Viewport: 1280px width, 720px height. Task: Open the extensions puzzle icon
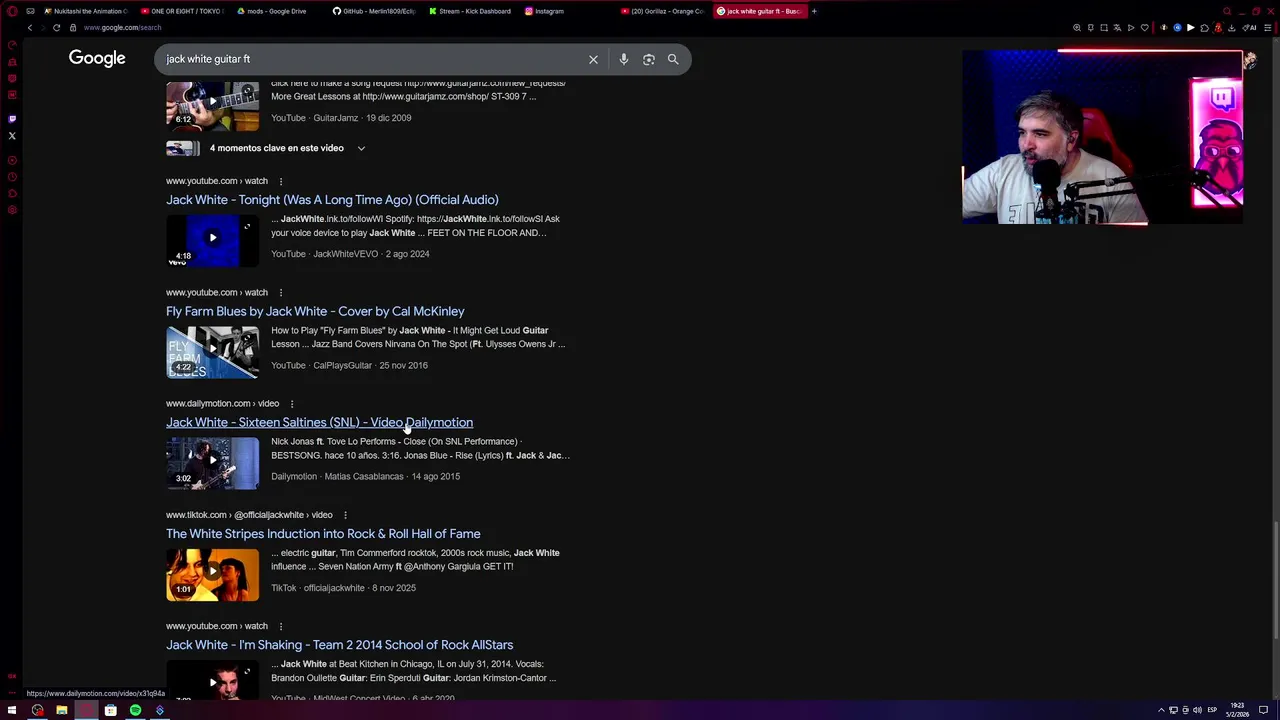(1204, 28)
